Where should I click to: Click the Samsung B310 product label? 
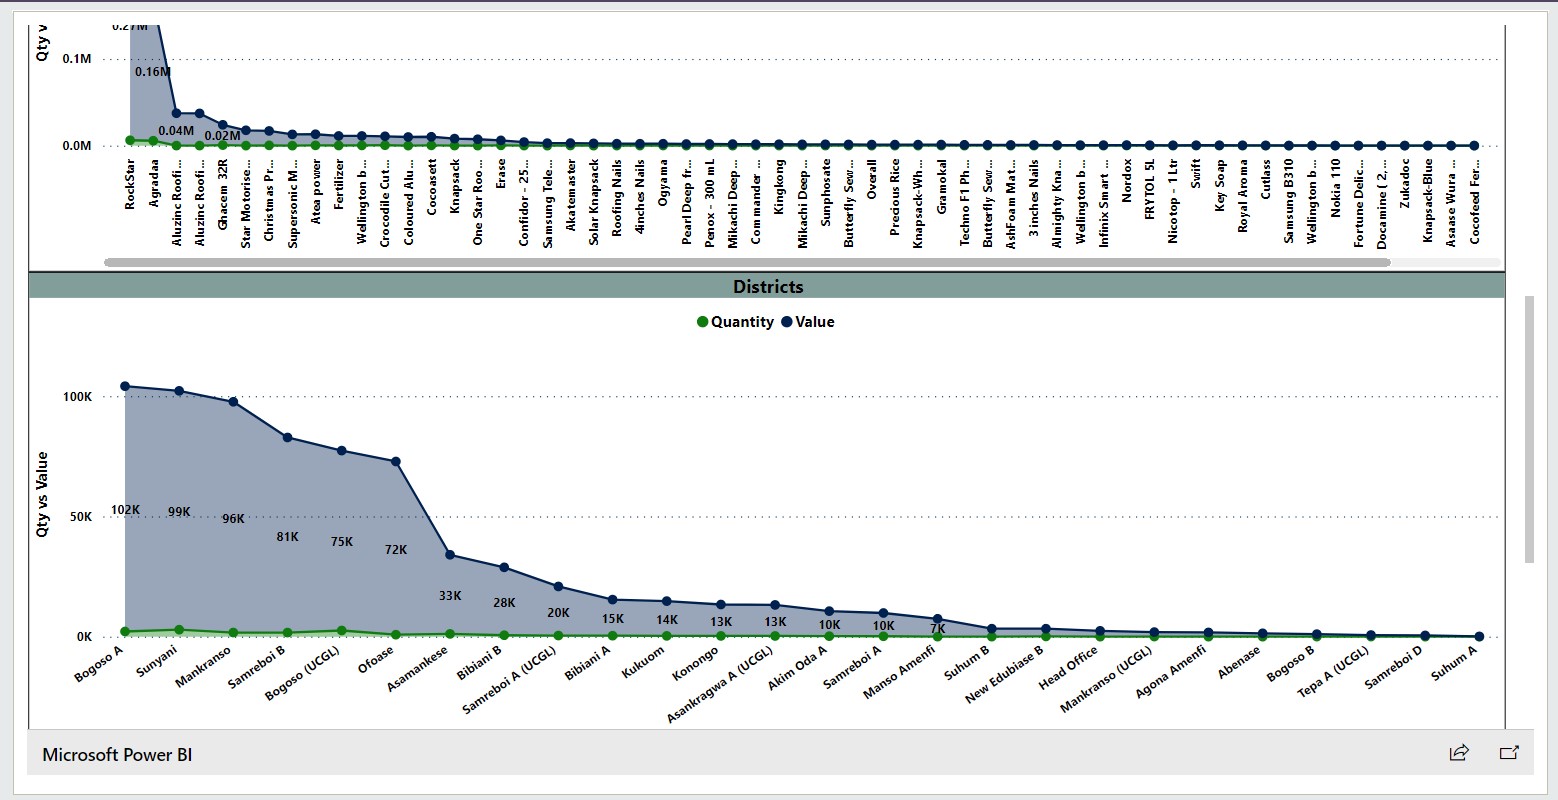[x=1289, y=200]
